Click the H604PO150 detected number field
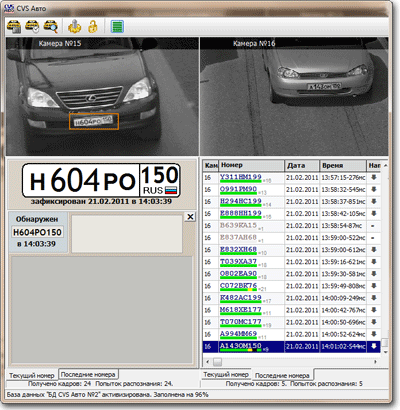Viewport: 400px width, 410px height. click(37, 232)
